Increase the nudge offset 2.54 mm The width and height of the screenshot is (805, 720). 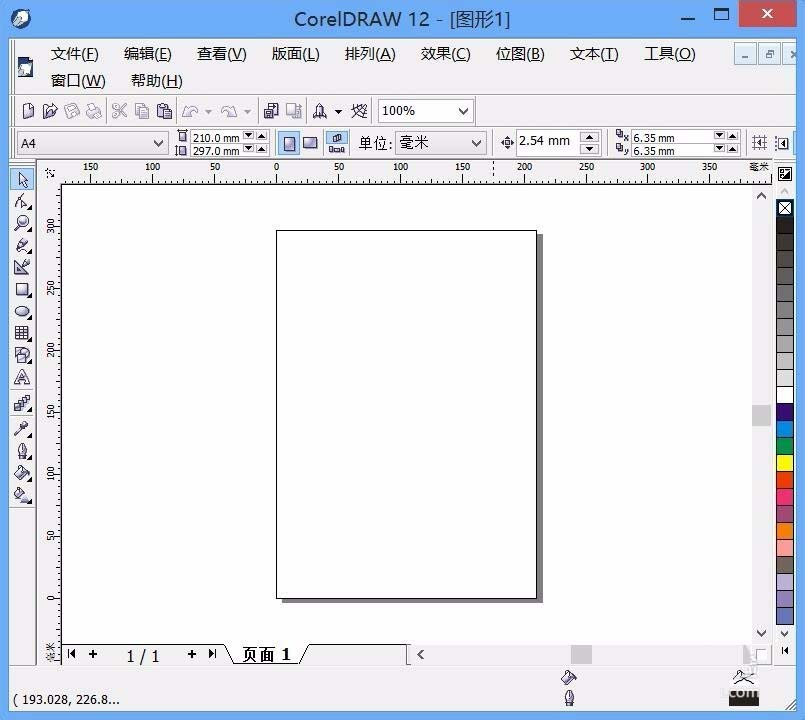coord(589,137)
